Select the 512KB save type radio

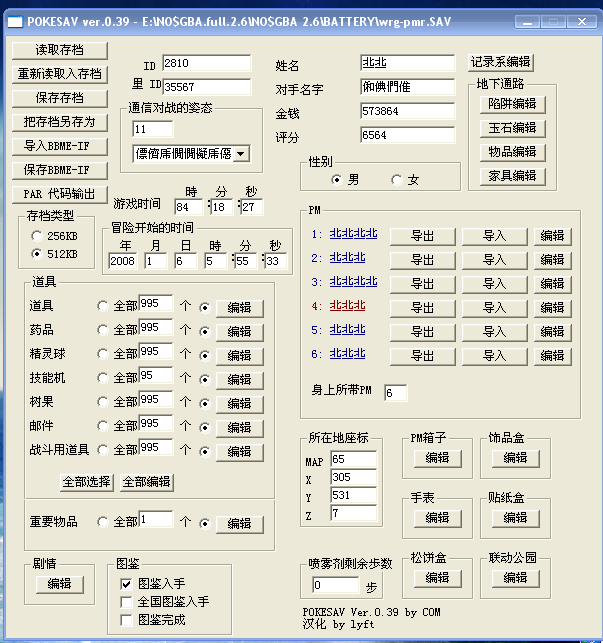tap(37, 254)
